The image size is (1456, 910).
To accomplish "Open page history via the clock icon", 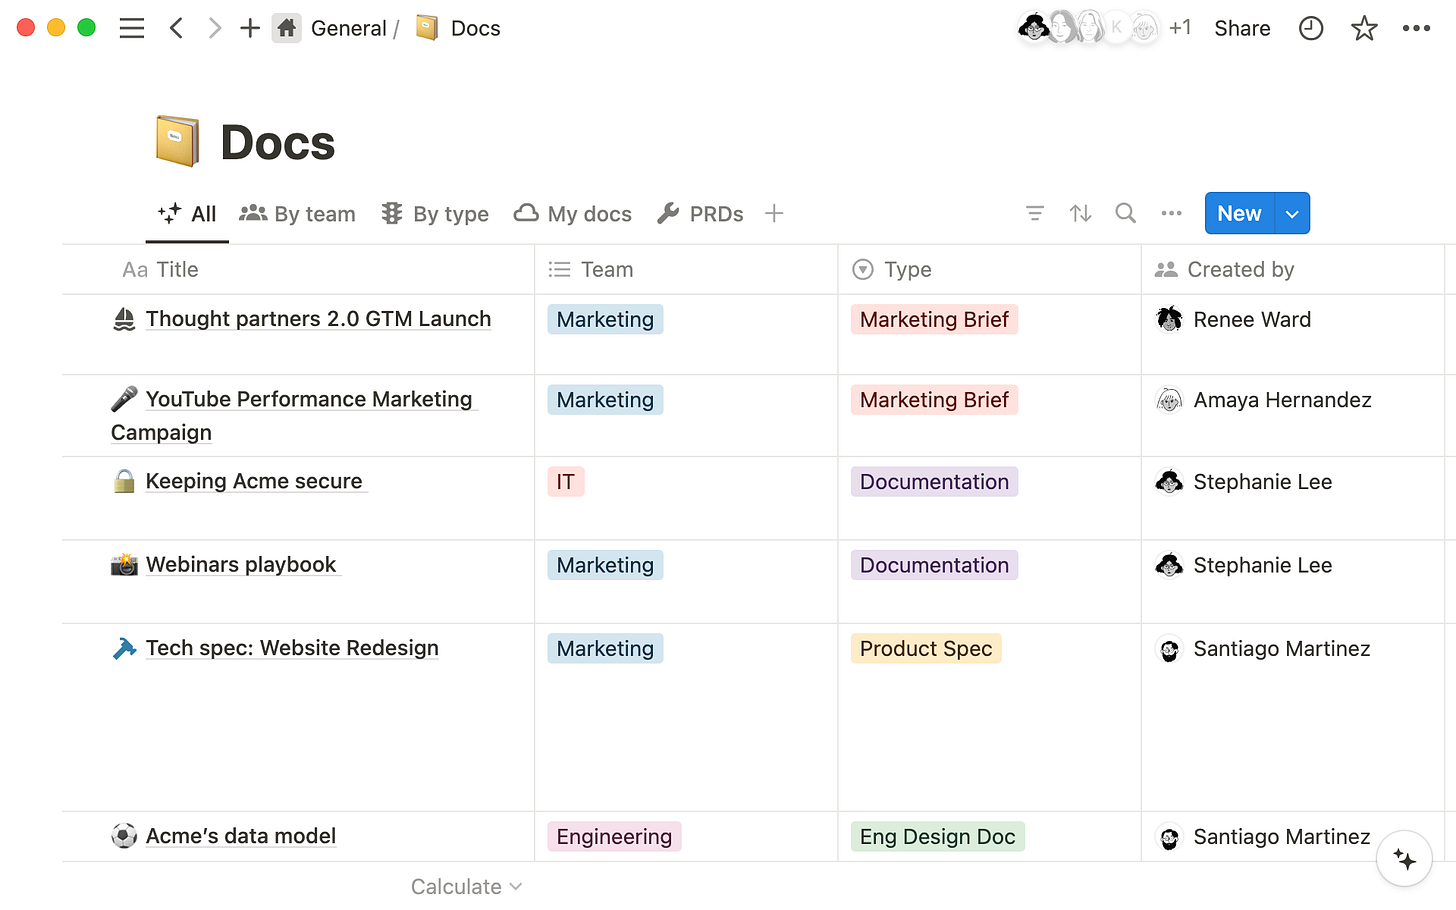I will (x=1310, y=28).
